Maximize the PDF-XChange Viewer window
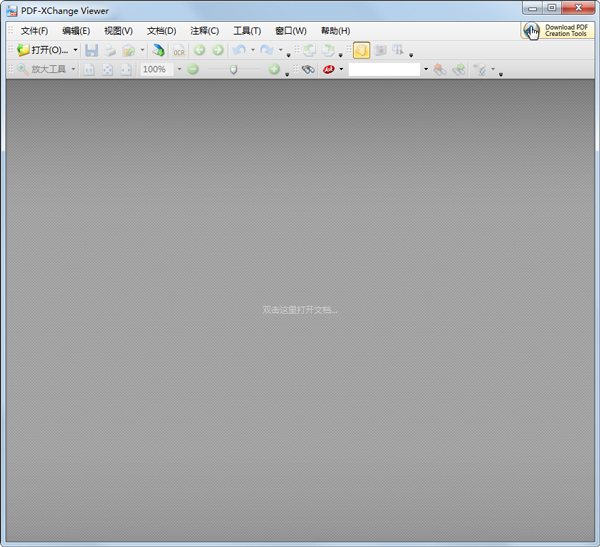 pos(552,8)
